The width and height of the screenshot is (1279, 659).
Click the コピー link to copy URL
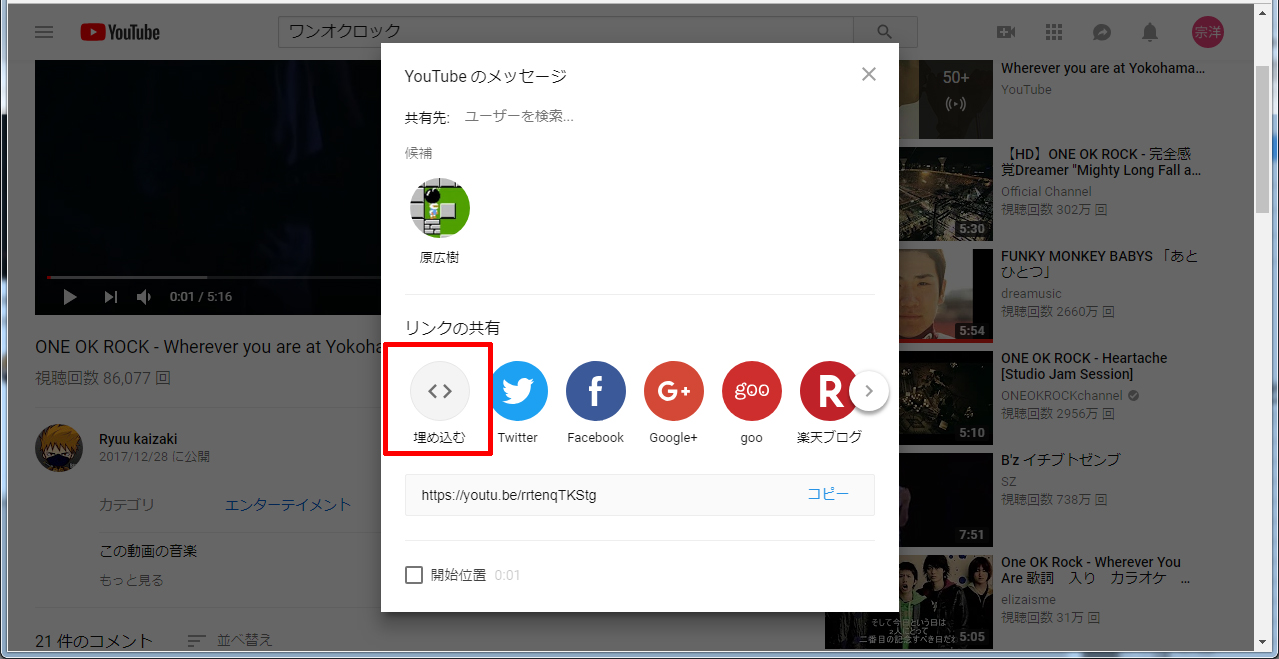828,495
